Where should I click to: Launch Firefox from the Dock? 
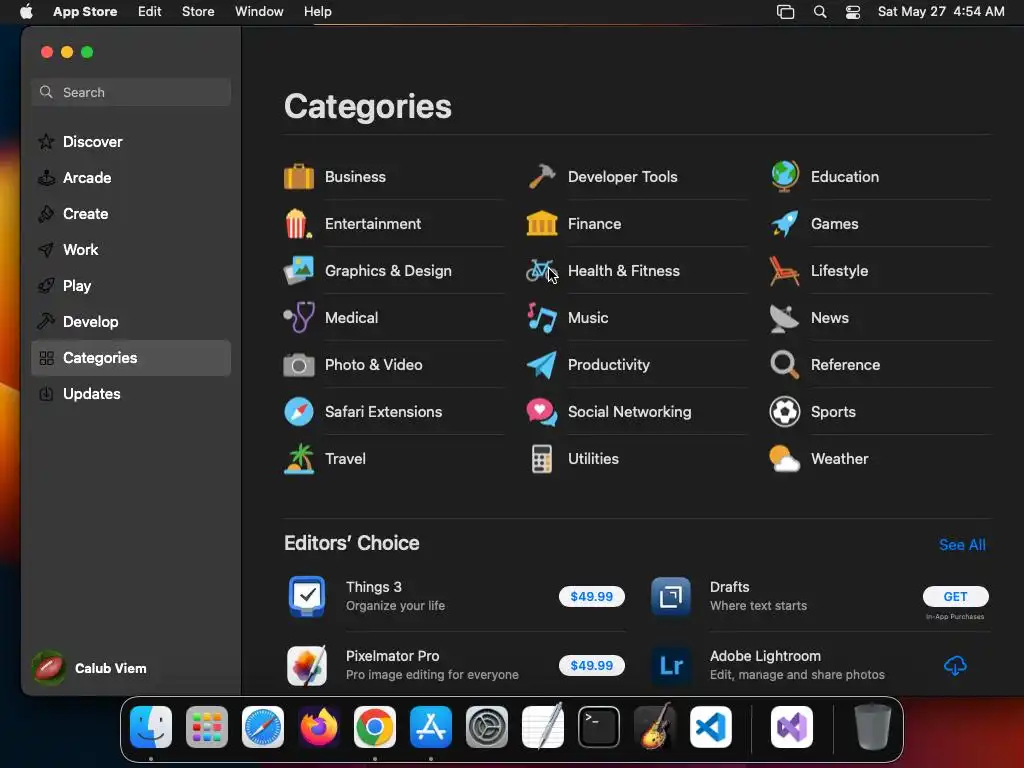pyautogui.click(x=319, y=727)
